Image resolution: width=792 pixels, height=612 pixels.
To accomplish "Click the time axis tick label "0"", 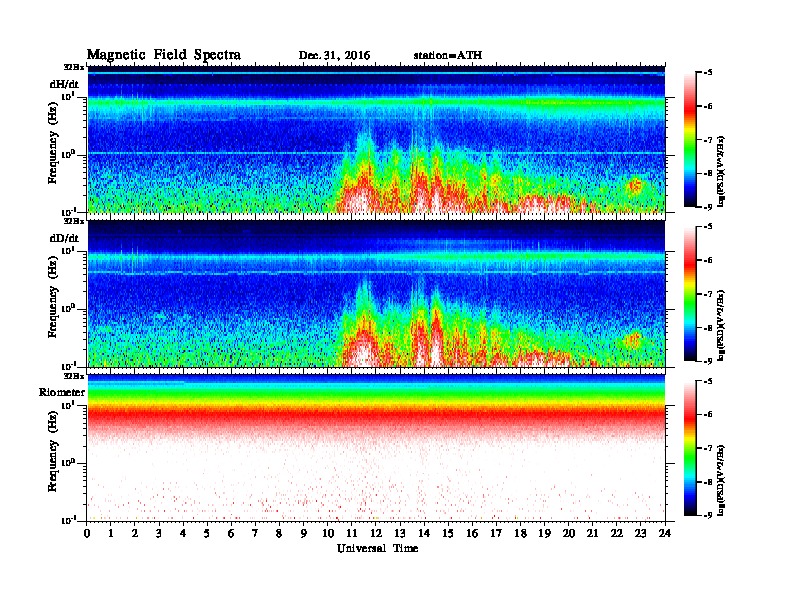I will click(87, 533).
